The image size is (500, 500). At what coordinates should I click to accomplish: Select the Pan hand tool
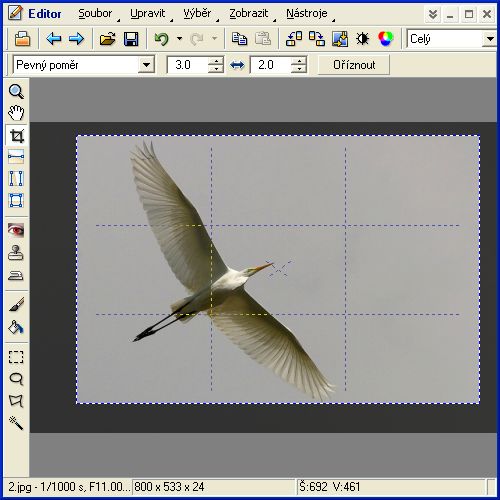coord(16,113)
